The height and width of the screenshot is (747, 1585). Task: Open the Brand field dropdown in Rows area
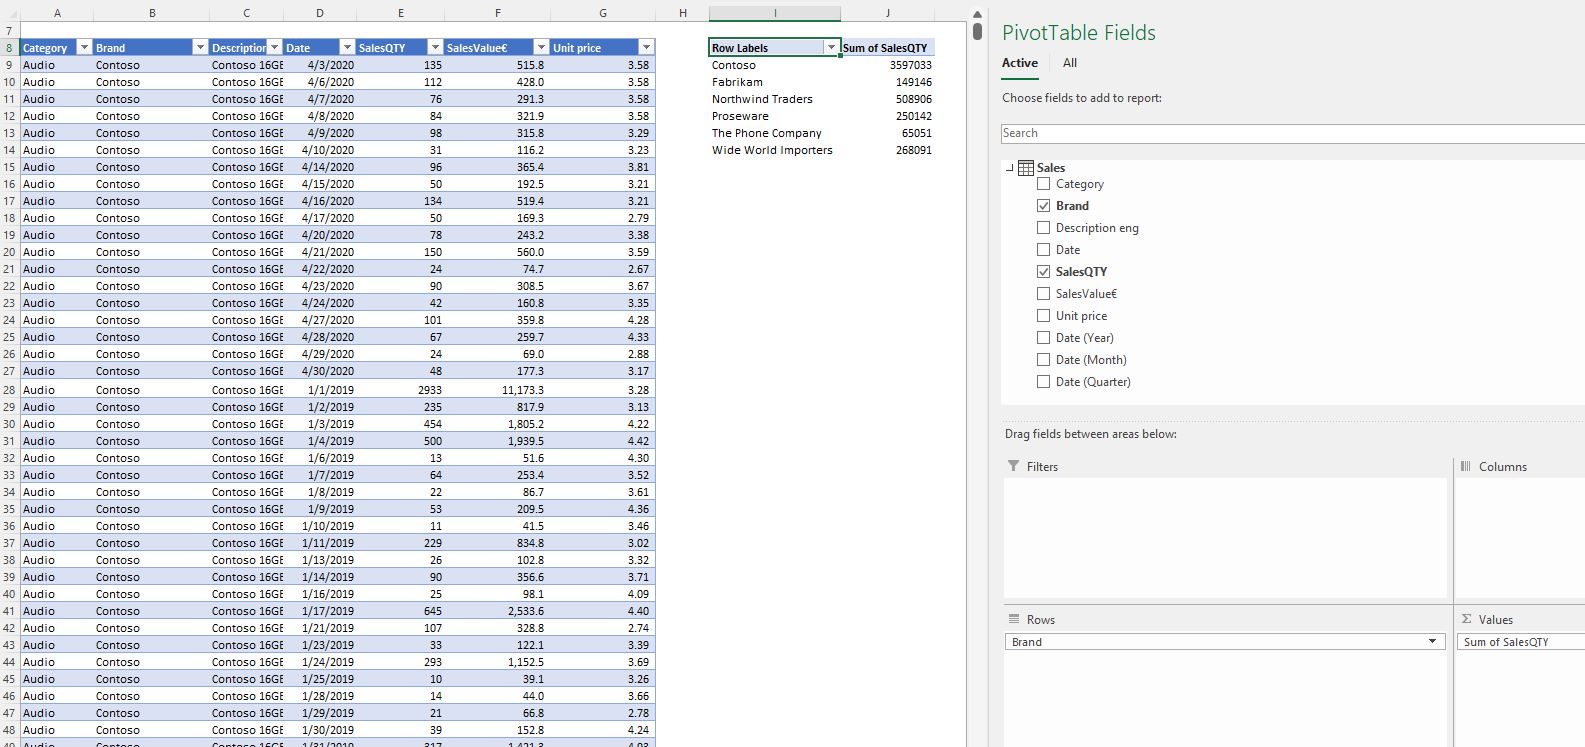click(x=1432, y=642)
